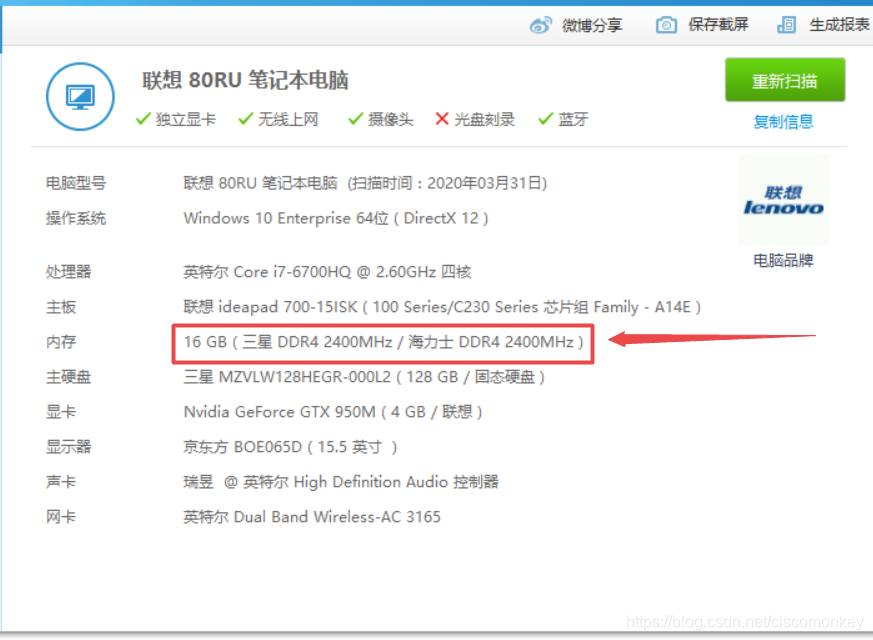Open 微博分享 sharing option
The height and width of the screenshot is (640, 873).
click(592, 25)
